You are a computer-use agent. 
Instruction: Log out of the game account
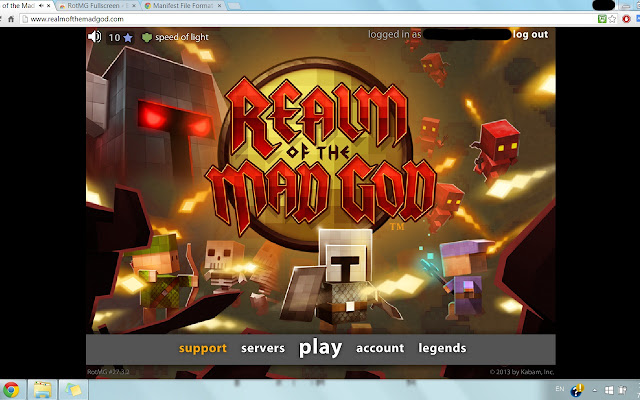(531, 35)
